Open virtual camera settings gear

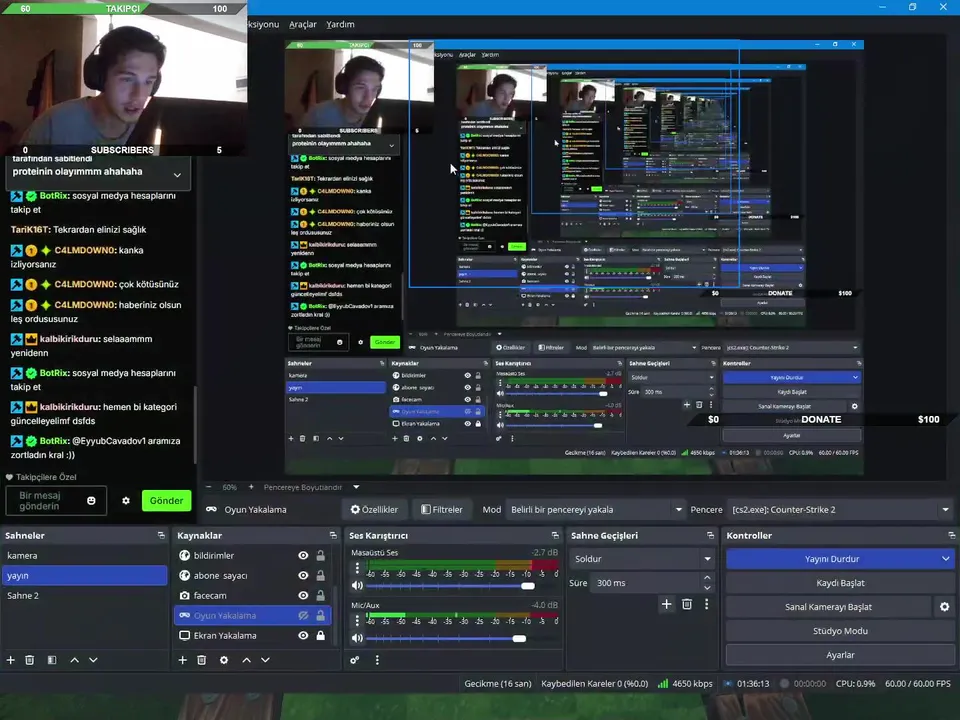tap(945, 607)
